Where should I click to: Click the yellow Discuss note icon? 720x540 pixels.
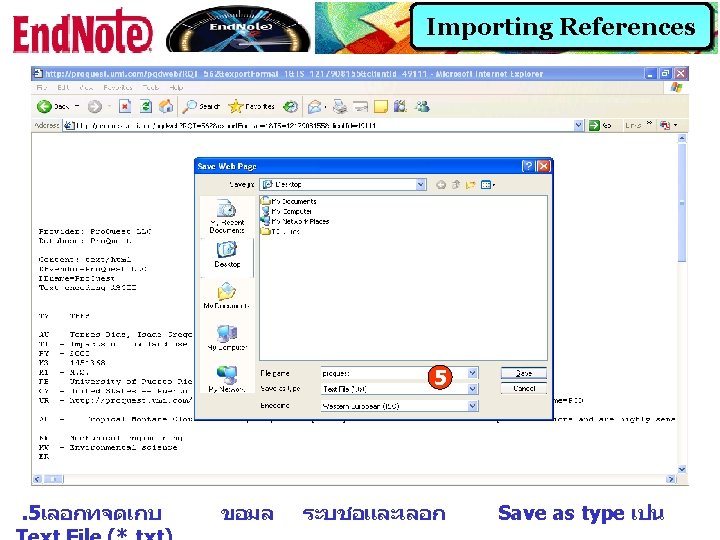381,107
